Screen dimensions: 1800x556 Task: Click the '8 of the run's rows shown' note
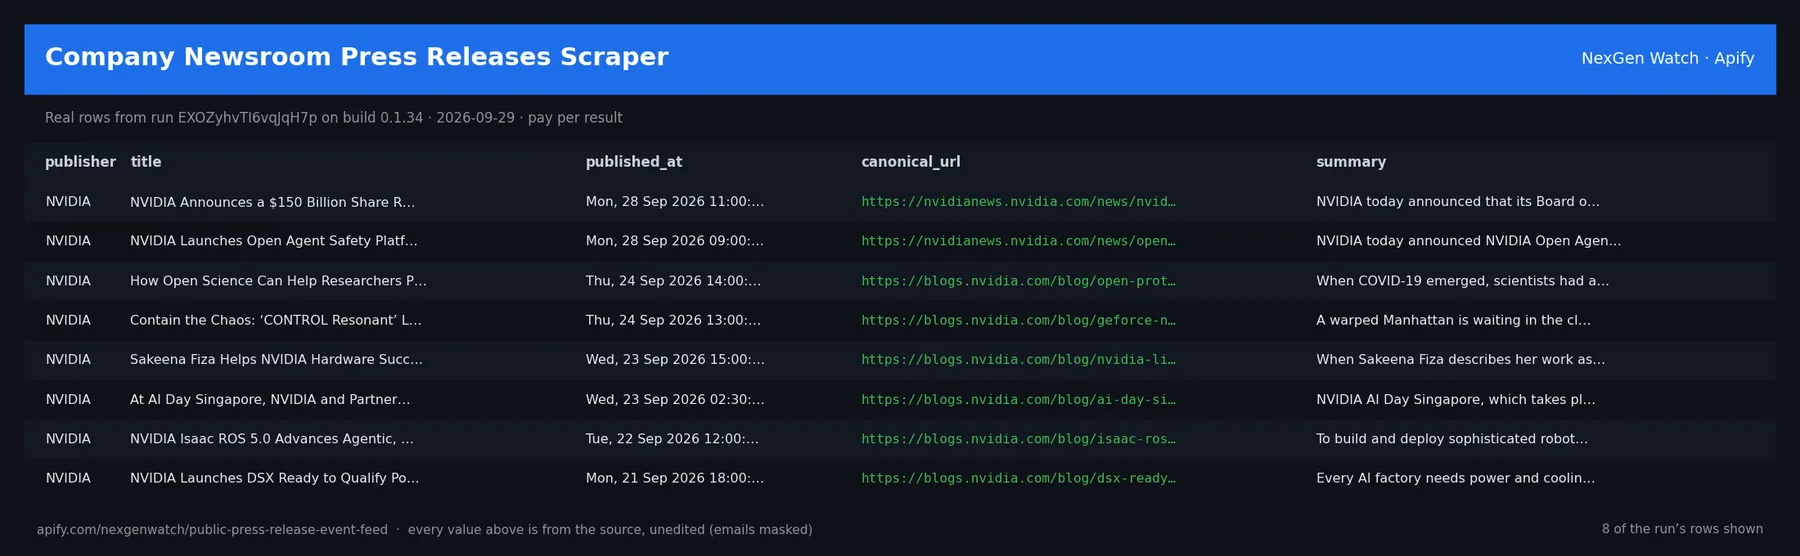tap(1682, 530)
